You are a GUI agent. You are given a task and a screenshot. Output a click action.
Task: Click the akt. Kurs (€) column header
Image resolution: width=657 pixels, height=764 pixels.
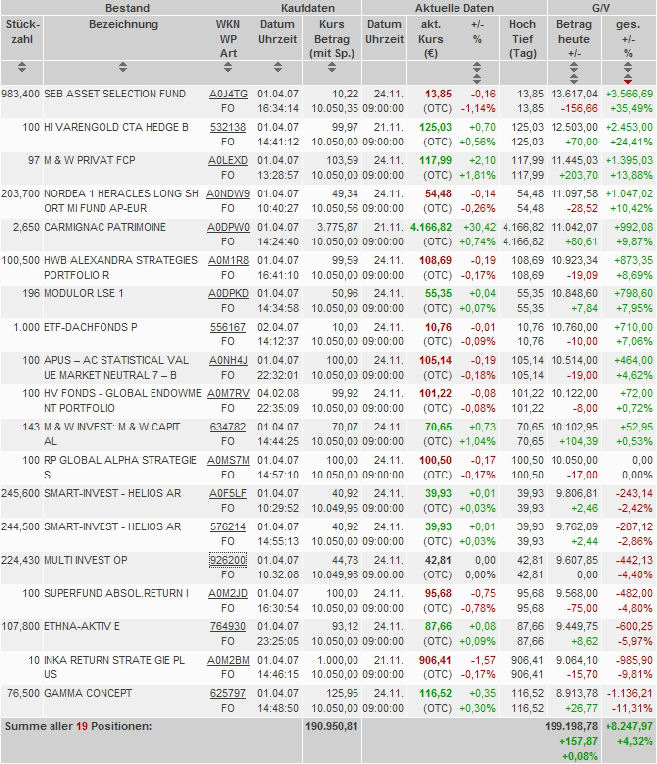[431, 38]
